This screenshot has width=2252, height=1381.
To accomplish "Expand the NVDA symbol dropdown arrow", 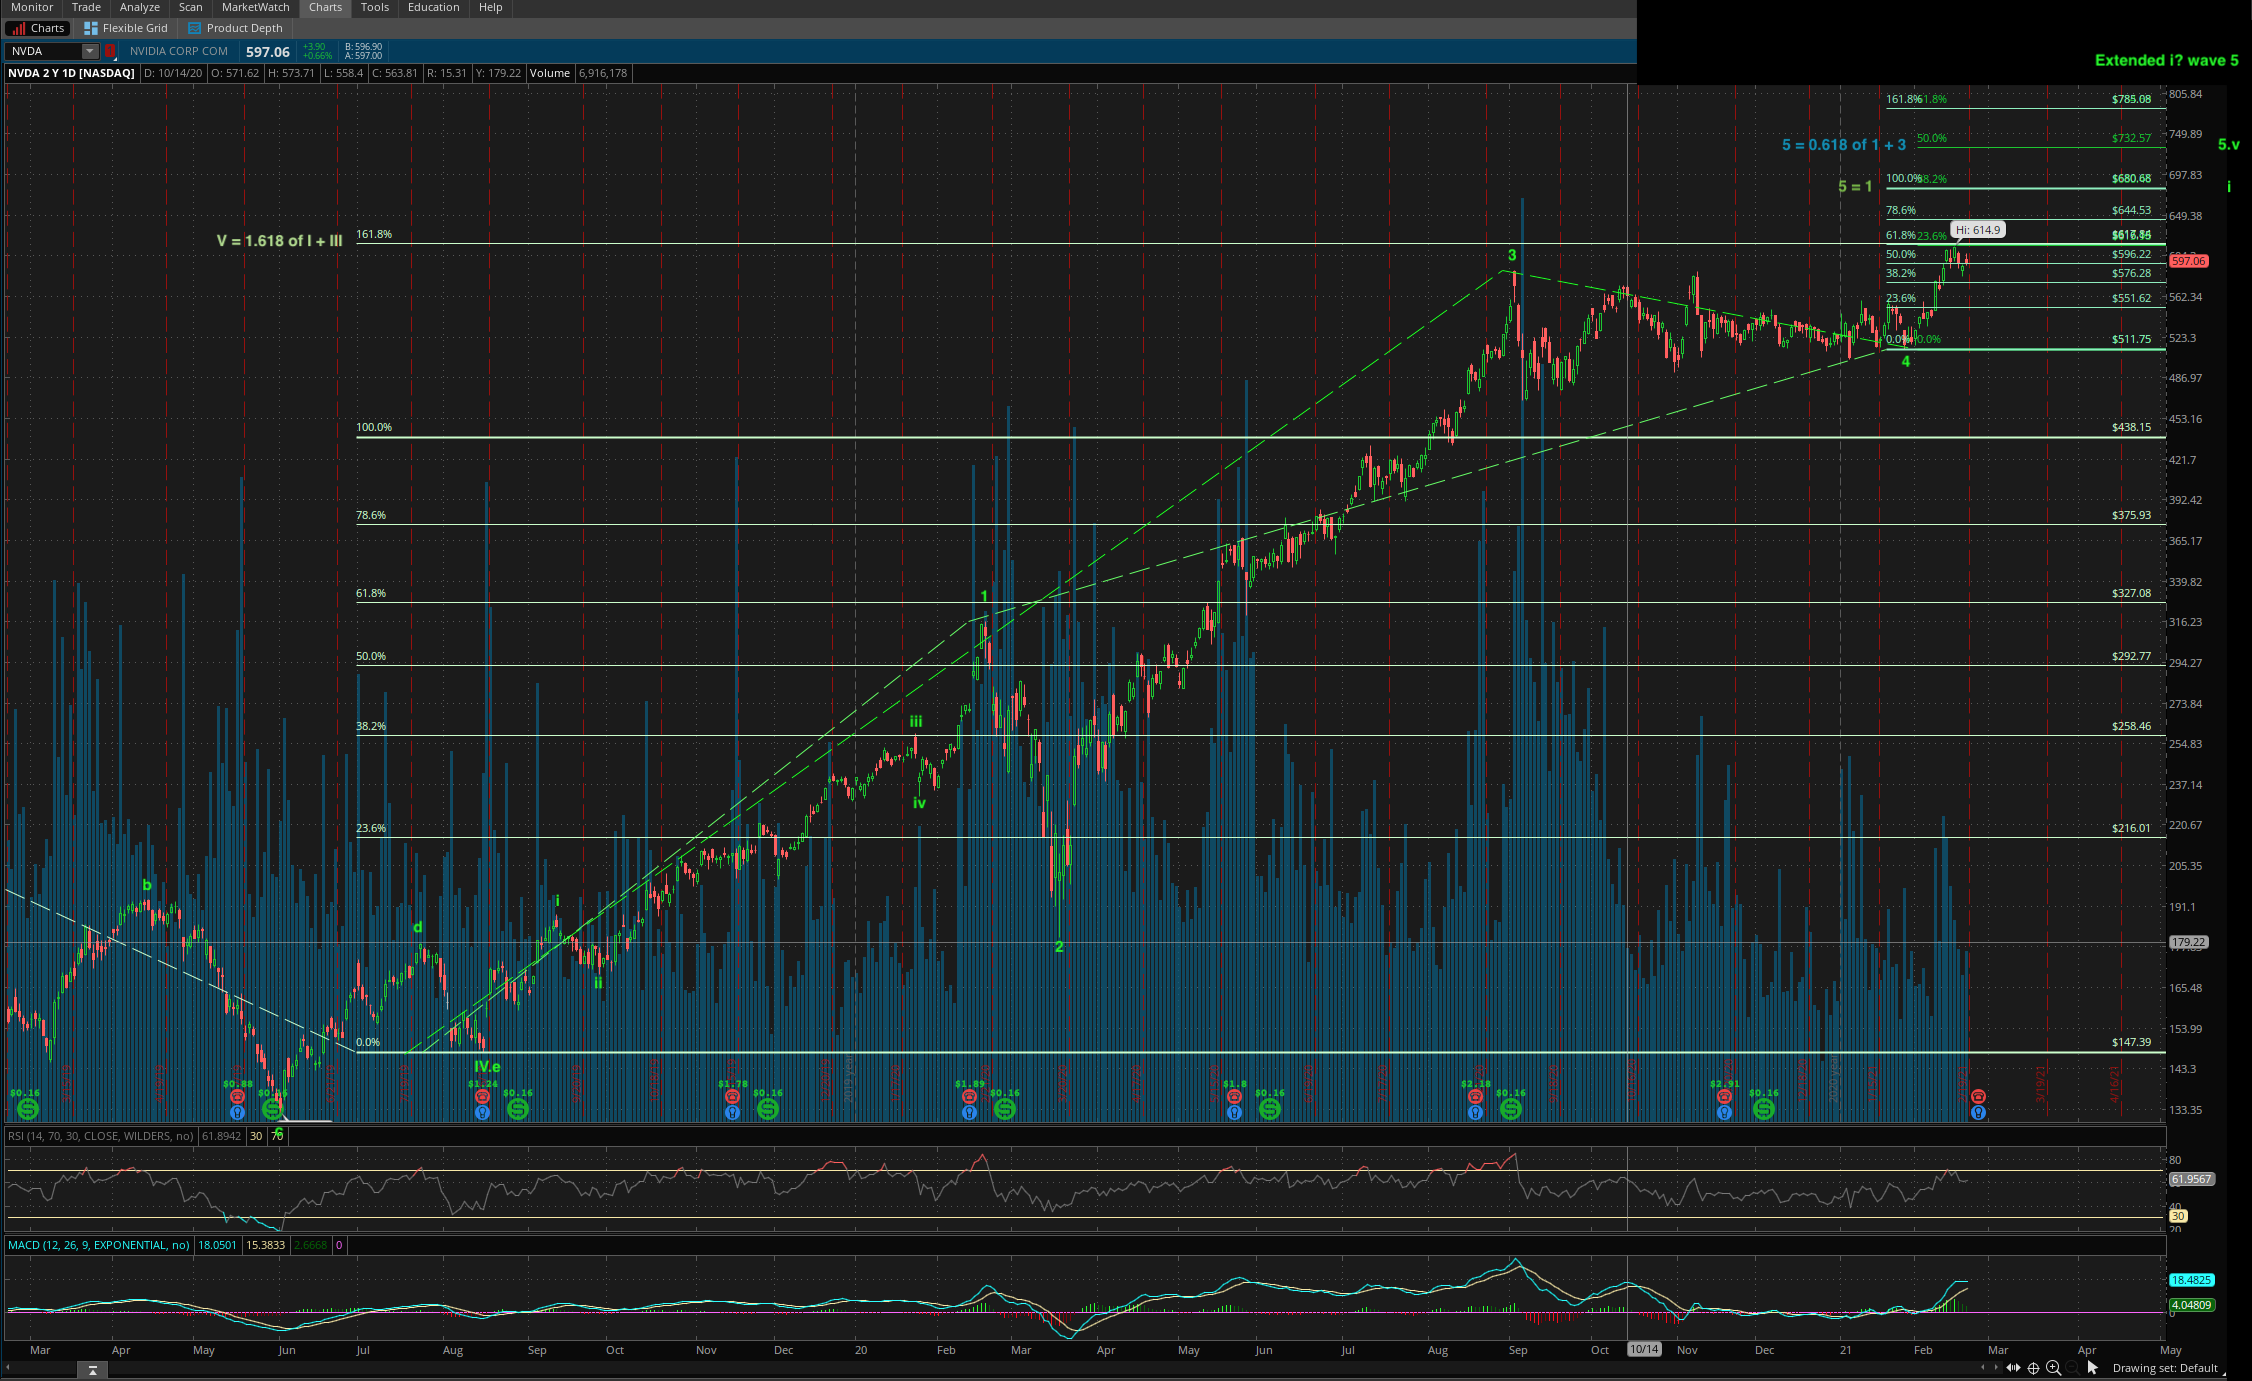I will coord(90,51).
